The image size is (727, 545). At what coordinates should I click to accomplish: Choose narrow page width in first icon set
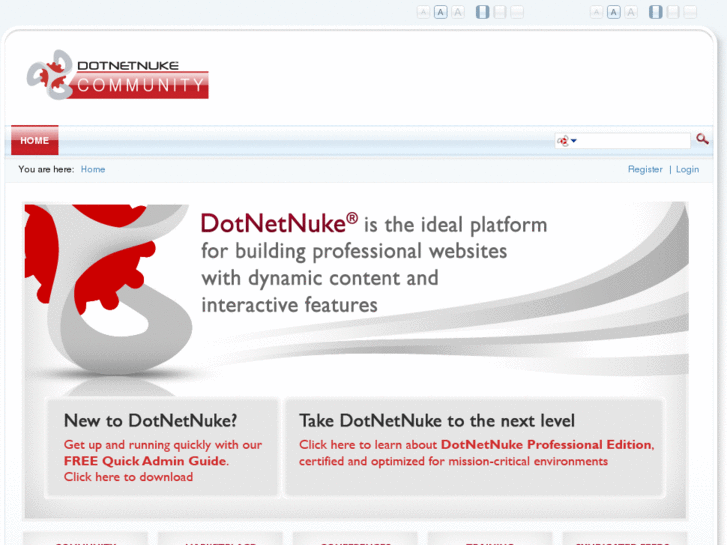click(483, 12)
